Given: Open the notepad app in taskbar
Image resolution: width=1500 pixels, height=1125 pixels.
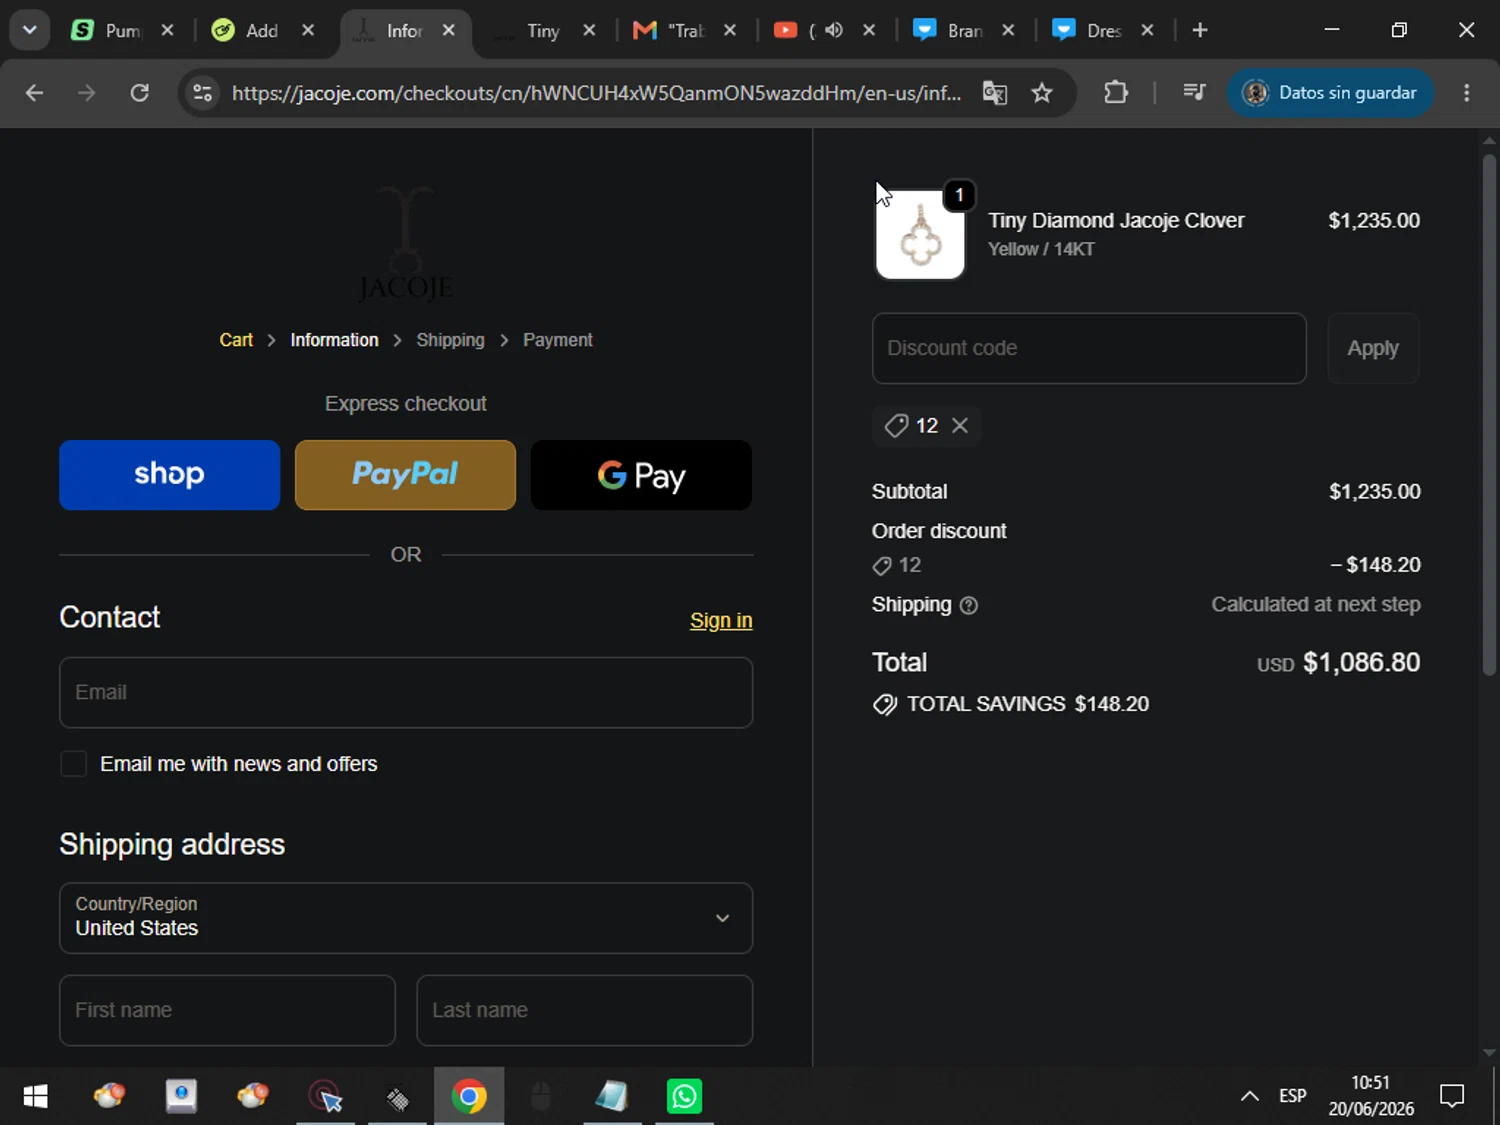Looking at the screenshot, I should [x=611, y=1097].
